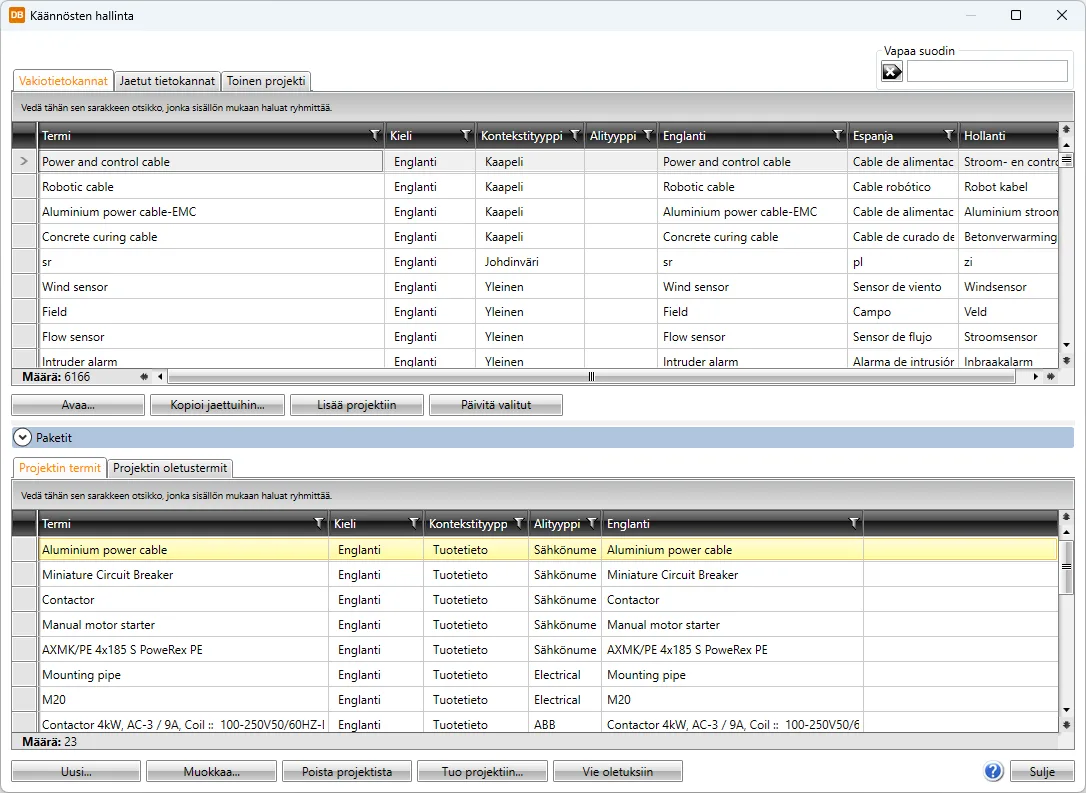
Task: Click into the Vapaa suodin text field
Action: 986,71
